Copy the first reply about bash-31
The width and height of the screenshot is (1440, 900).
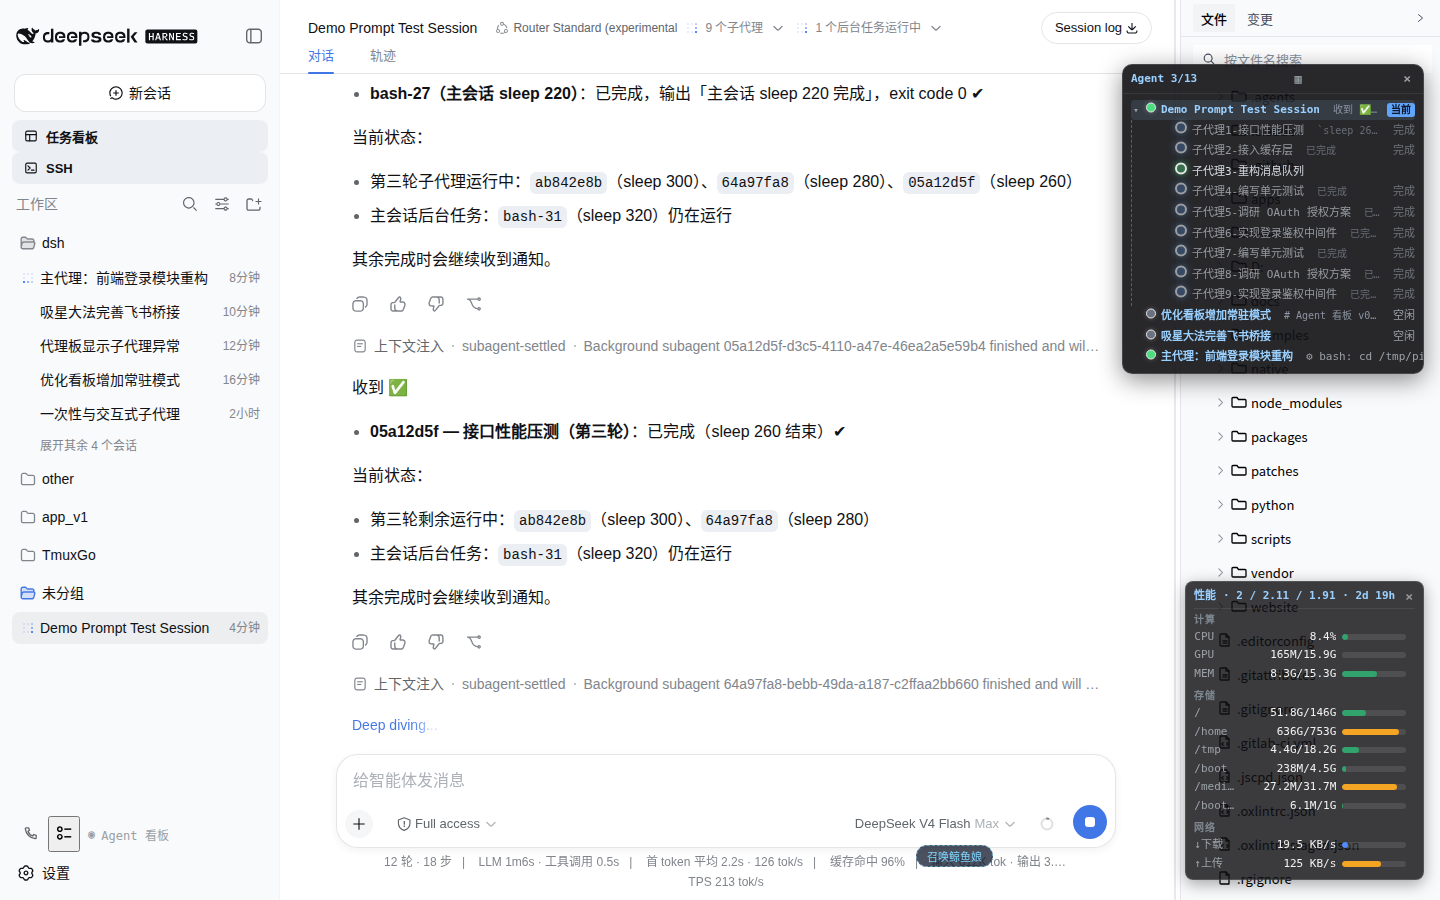[x=360, y=304]
